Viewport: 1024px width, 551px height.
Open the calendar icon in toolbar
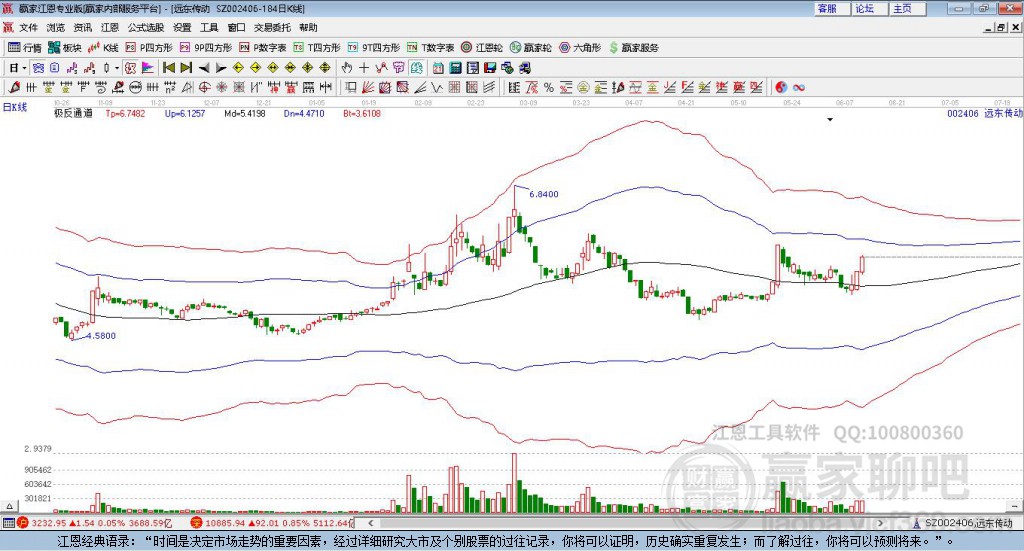[x=438, y=67]
